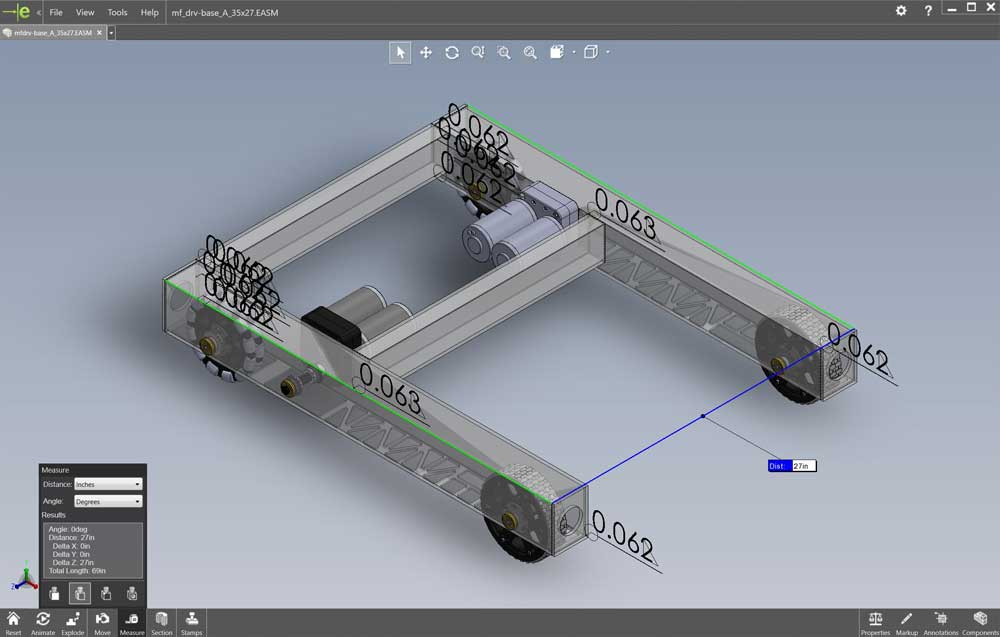1000x637 pixels.
Task: Click the Animate button in the bottom bar
Action: 43,622
